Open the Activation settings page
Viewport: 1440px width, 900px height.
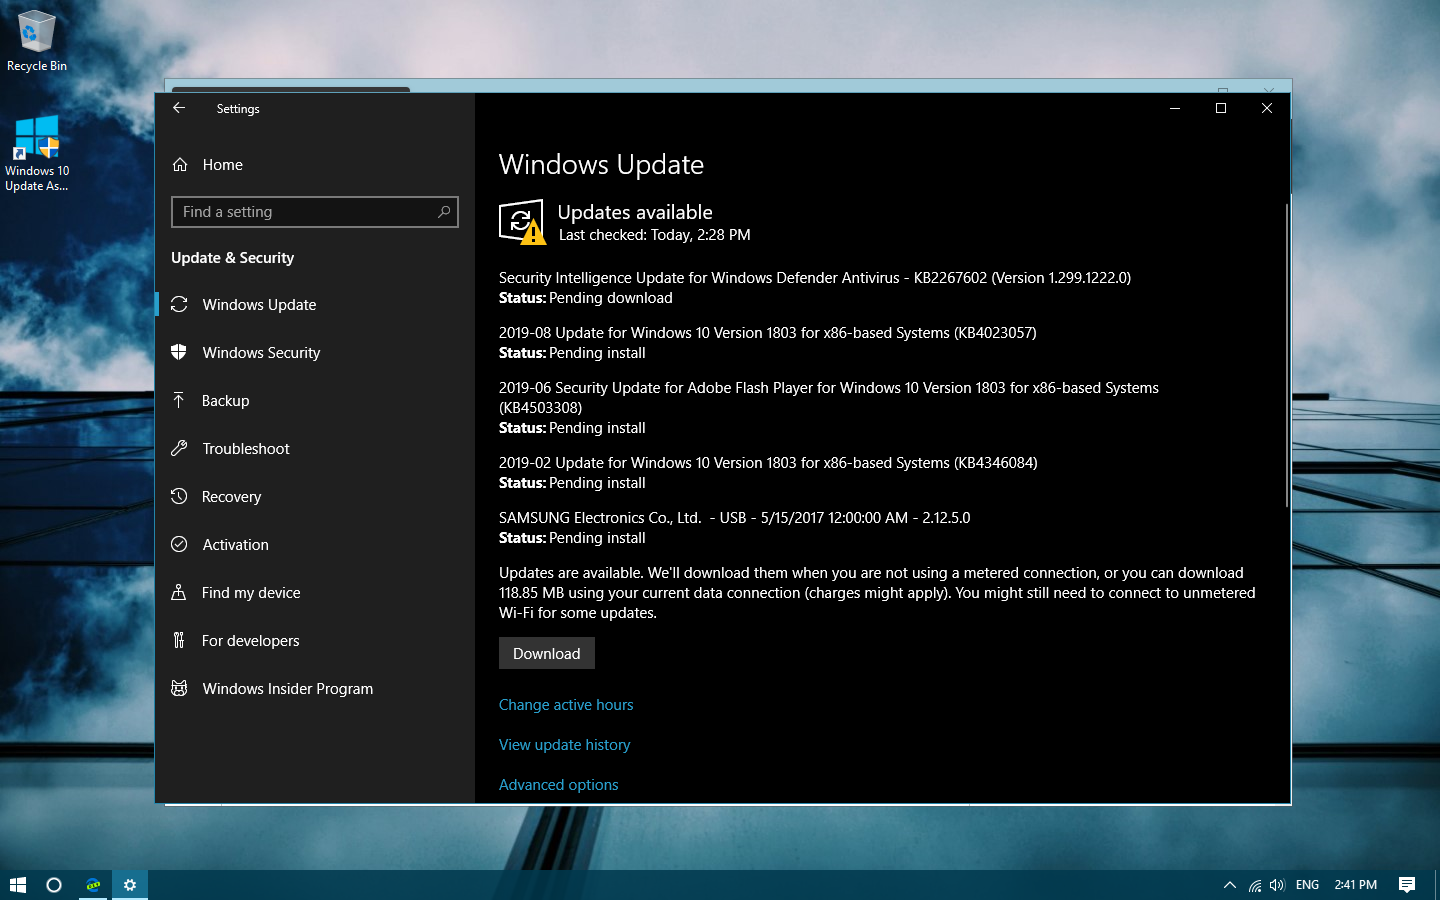315,544
